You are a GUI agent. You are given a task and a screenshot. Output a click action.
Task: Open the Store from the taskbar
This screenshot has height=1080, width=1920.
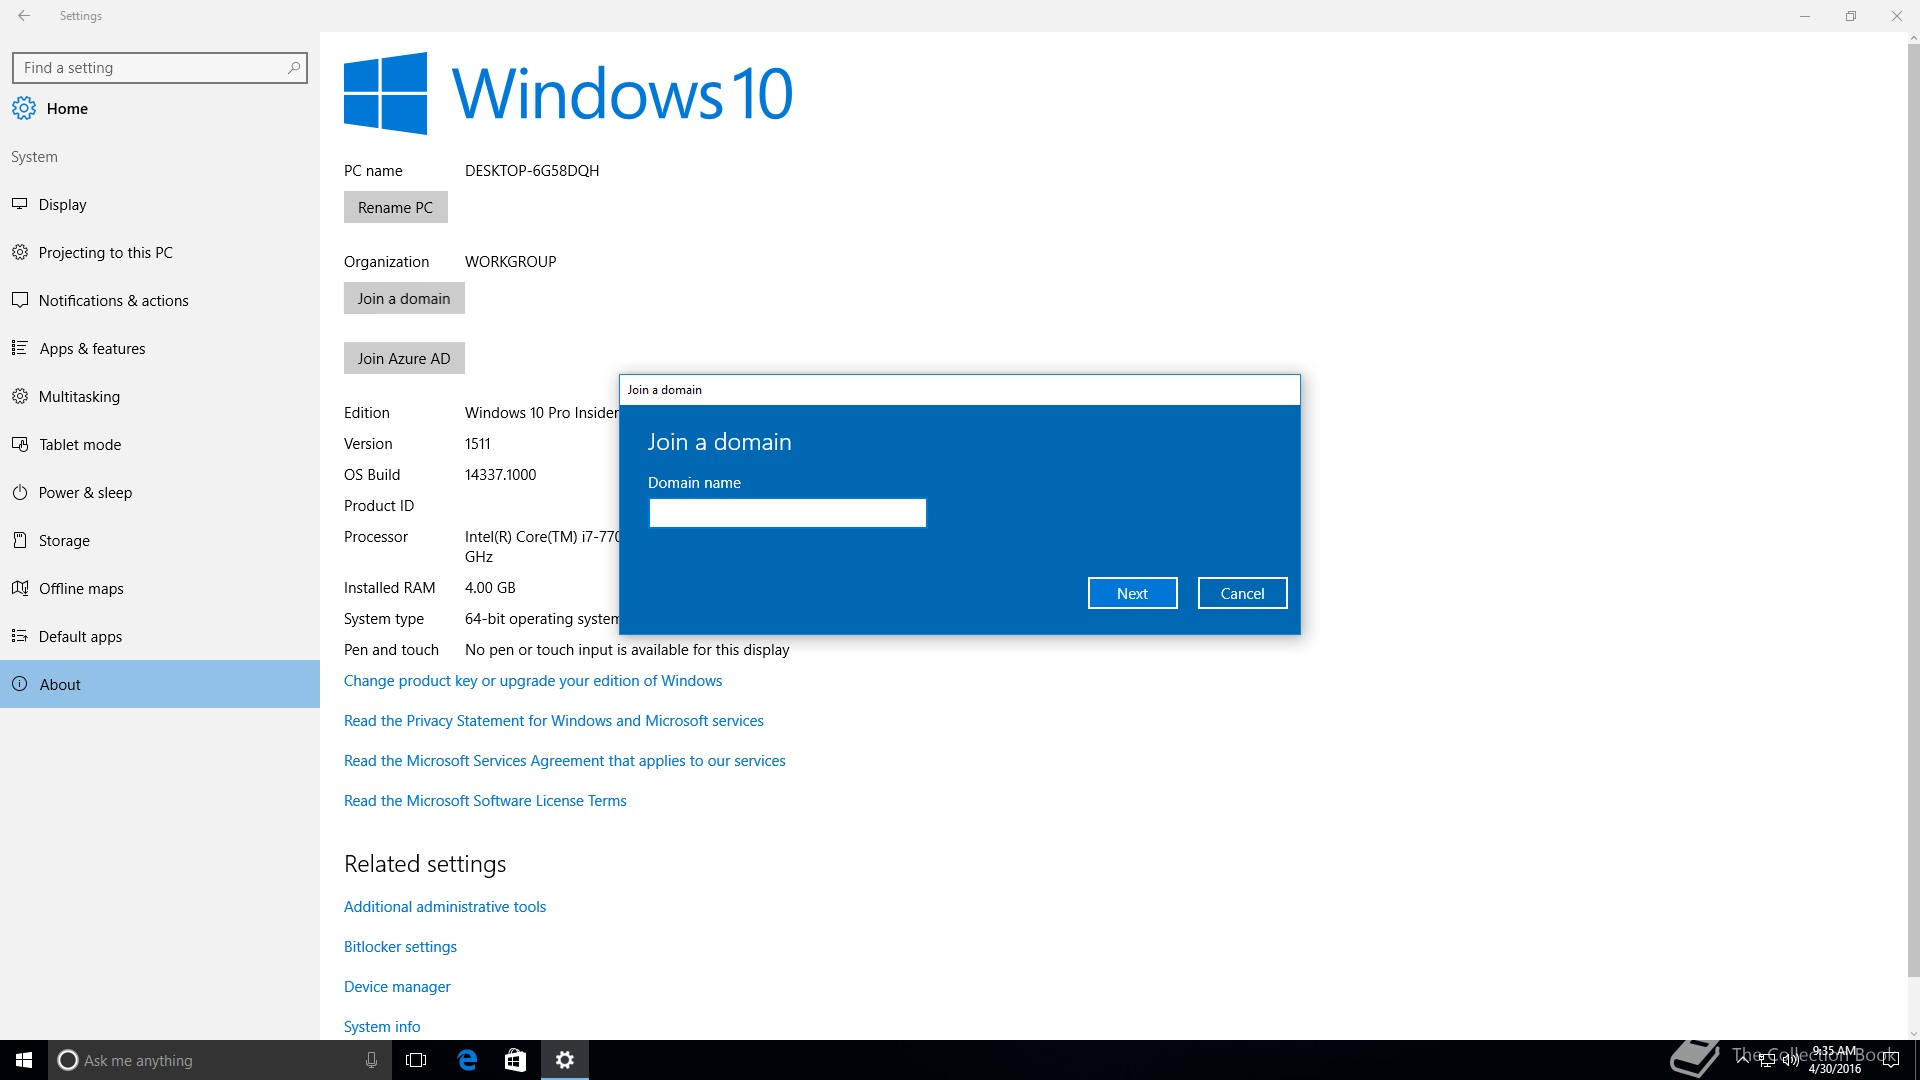coord(515,1060)
